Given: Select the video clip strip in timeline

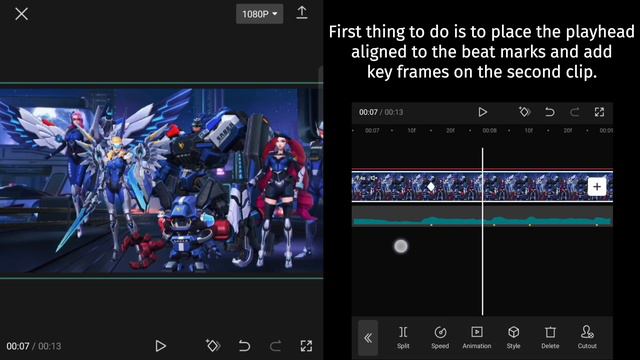Looking at the screenshot, I should (x=482, y=187).
